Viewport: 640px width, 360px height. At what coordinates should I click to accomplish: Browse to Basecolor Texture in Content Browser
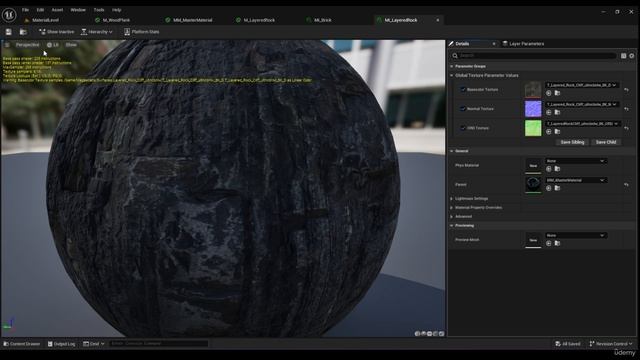[557, 93]
